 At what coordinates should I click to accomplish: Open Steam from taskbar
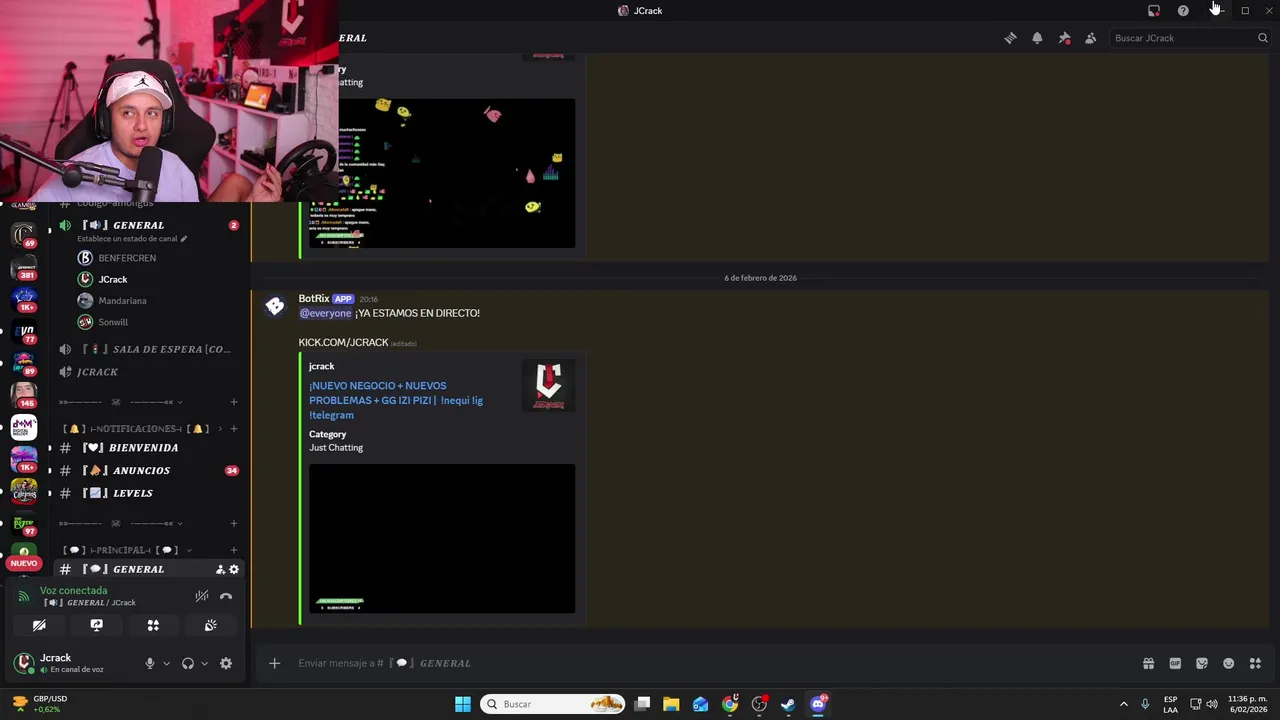tap(788, 704)
